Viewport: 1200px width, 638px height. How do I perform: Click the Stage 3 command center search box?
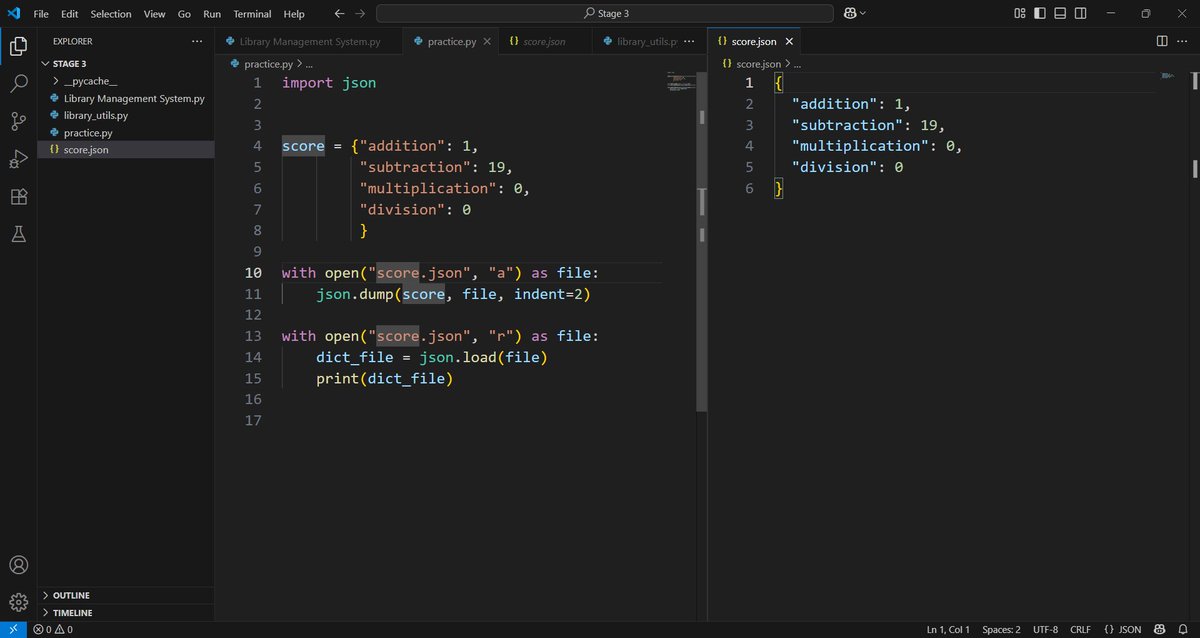tap(604, 14)
